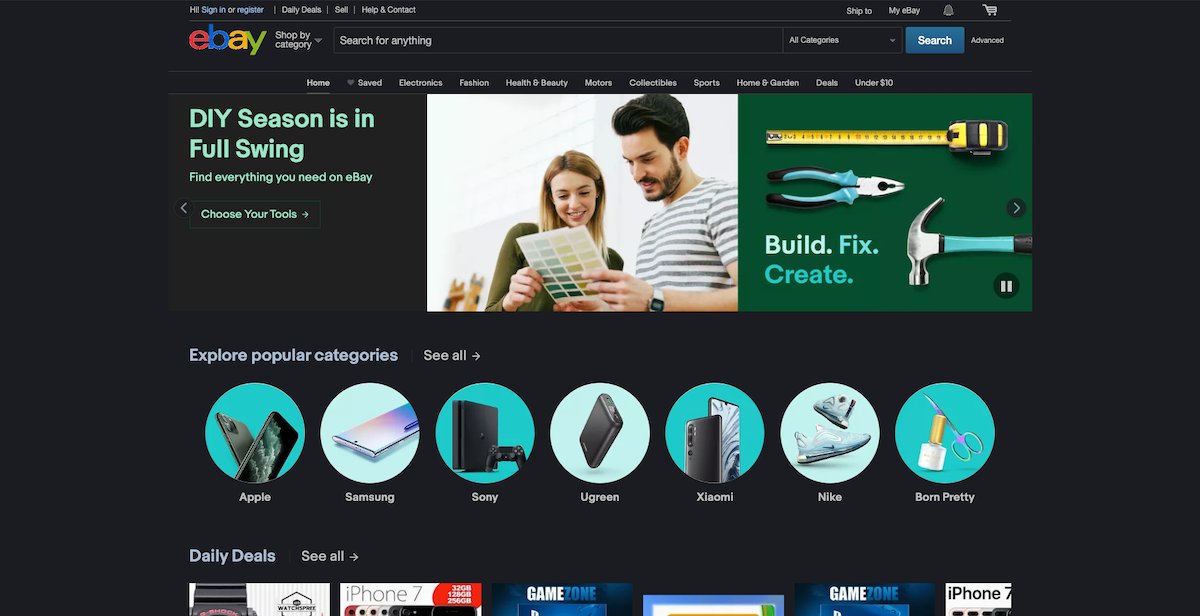This screenshot has height=616, width=1200.
Task: Click the Search for anything field
Action: (558, 40)
